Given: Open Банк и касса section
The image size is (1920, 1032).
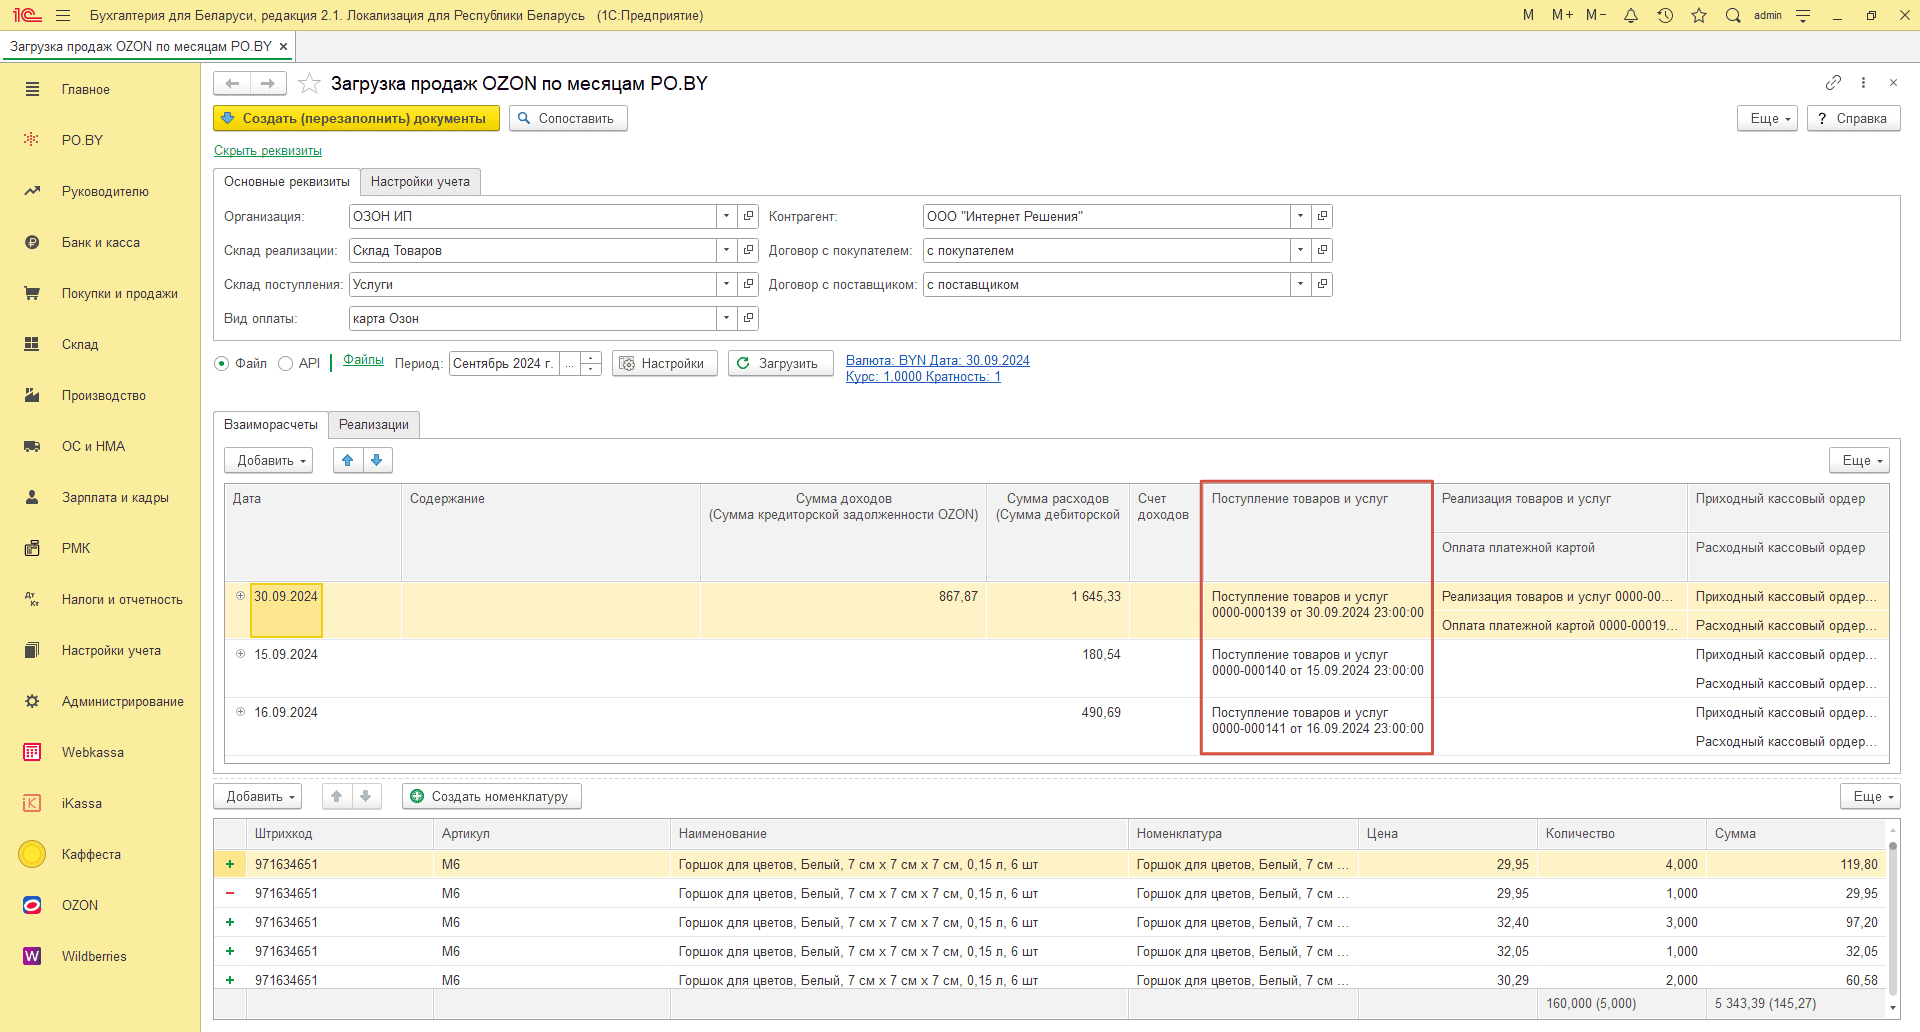Looking at the screenshot, I should point(100,242).
